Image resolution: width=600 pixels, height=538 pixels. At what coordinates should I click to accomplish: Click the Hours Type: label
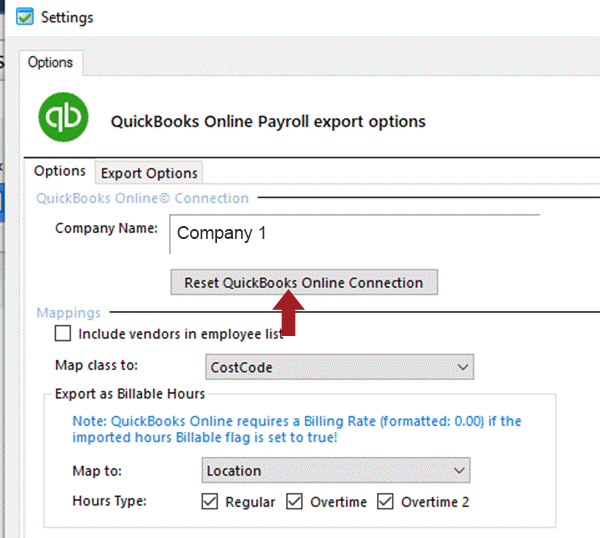coord(109,501)
